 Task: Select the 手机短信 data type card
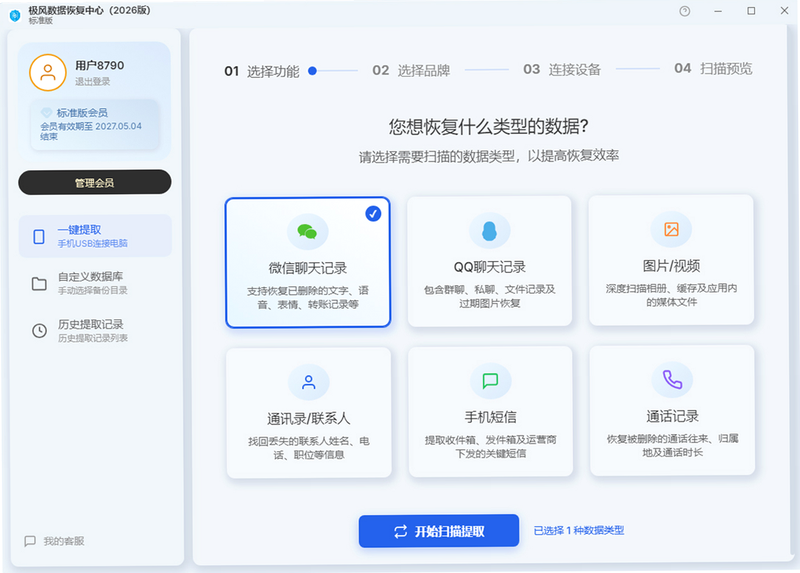point(490,411)
